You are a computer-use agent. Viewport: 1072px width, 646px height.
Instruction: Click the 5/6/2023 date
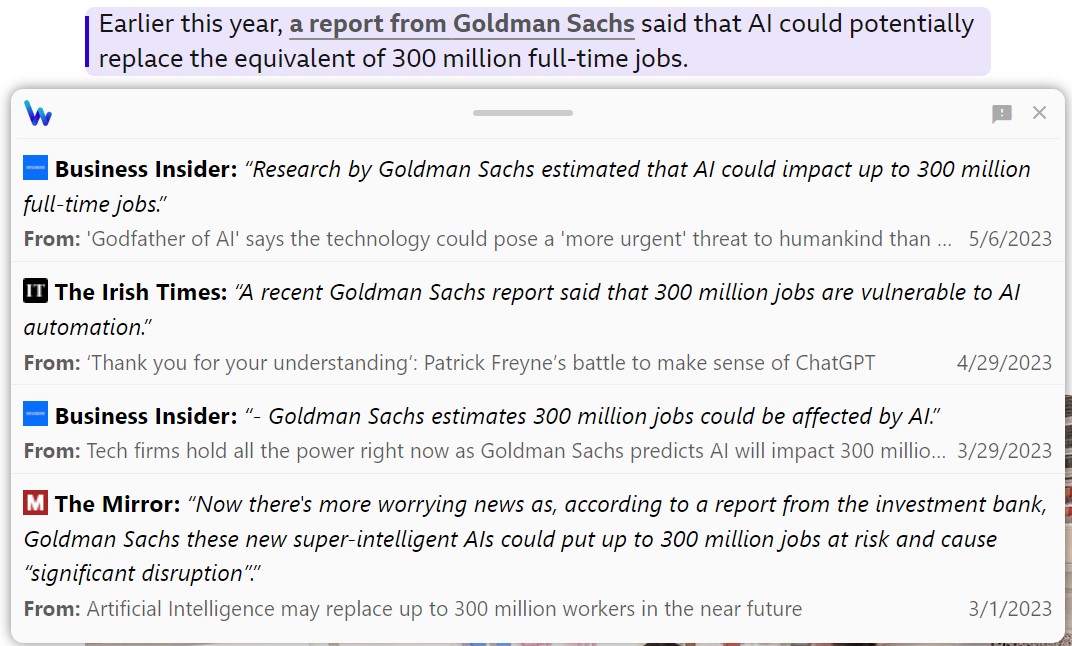click(1010, 239)
